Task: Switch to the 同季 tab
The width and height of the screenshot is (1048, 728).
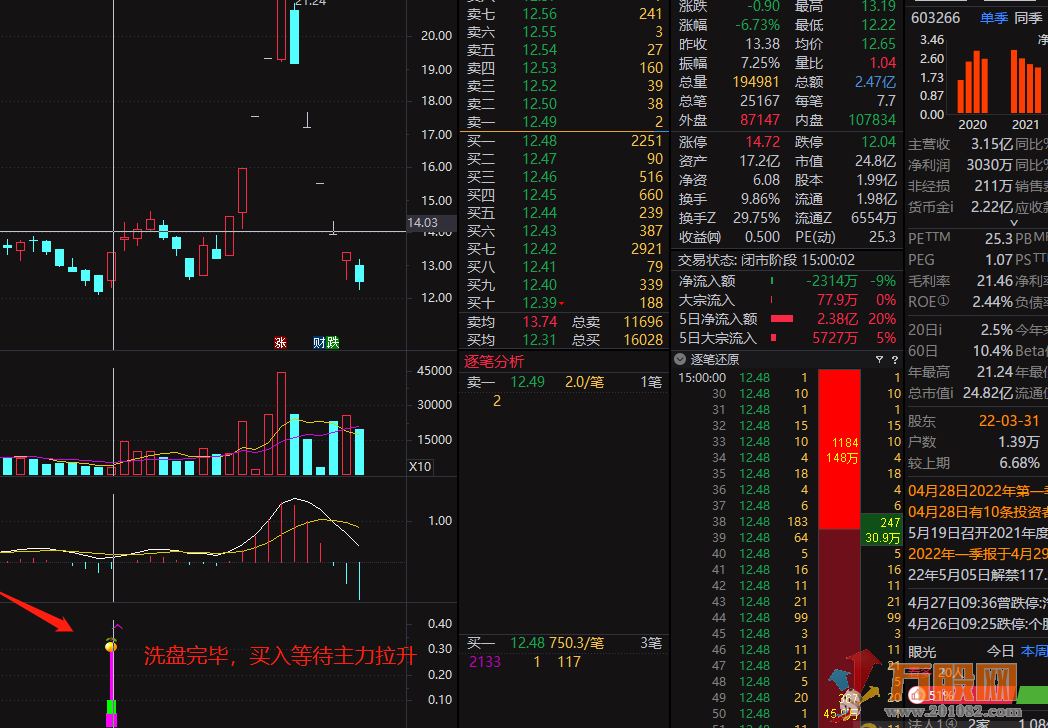Action: pos(1028,18)
